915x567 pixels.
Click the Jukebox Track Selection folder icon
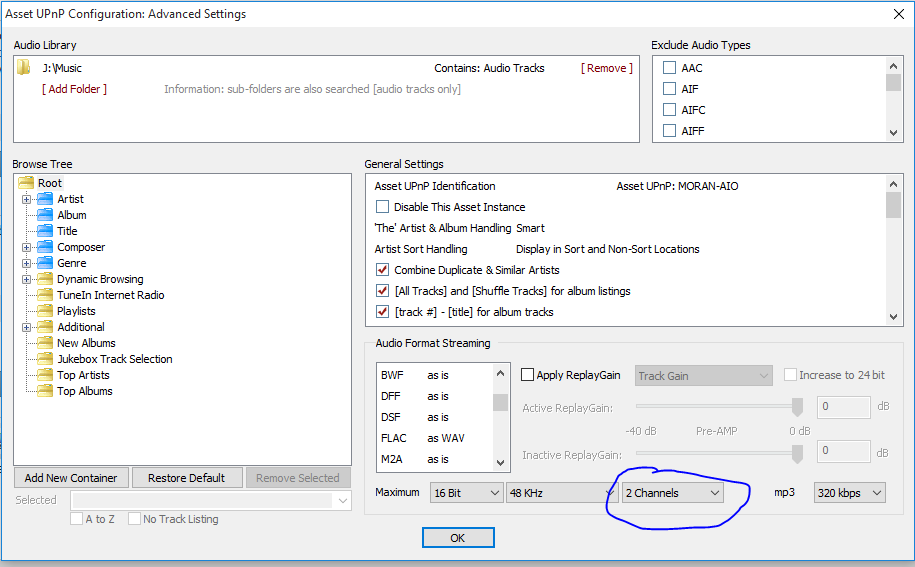point(45,359)
